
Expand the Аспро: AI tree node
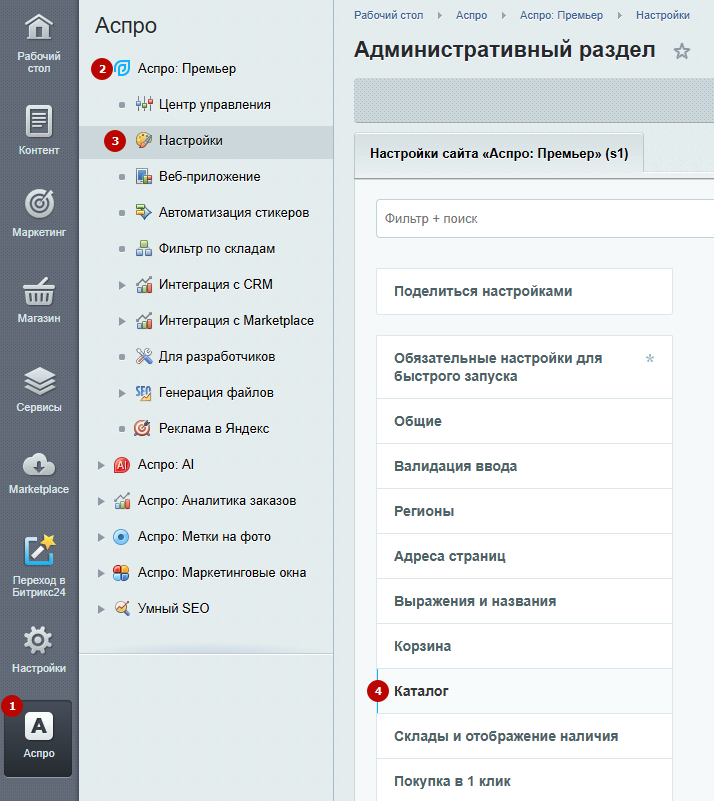coord(101,465)
